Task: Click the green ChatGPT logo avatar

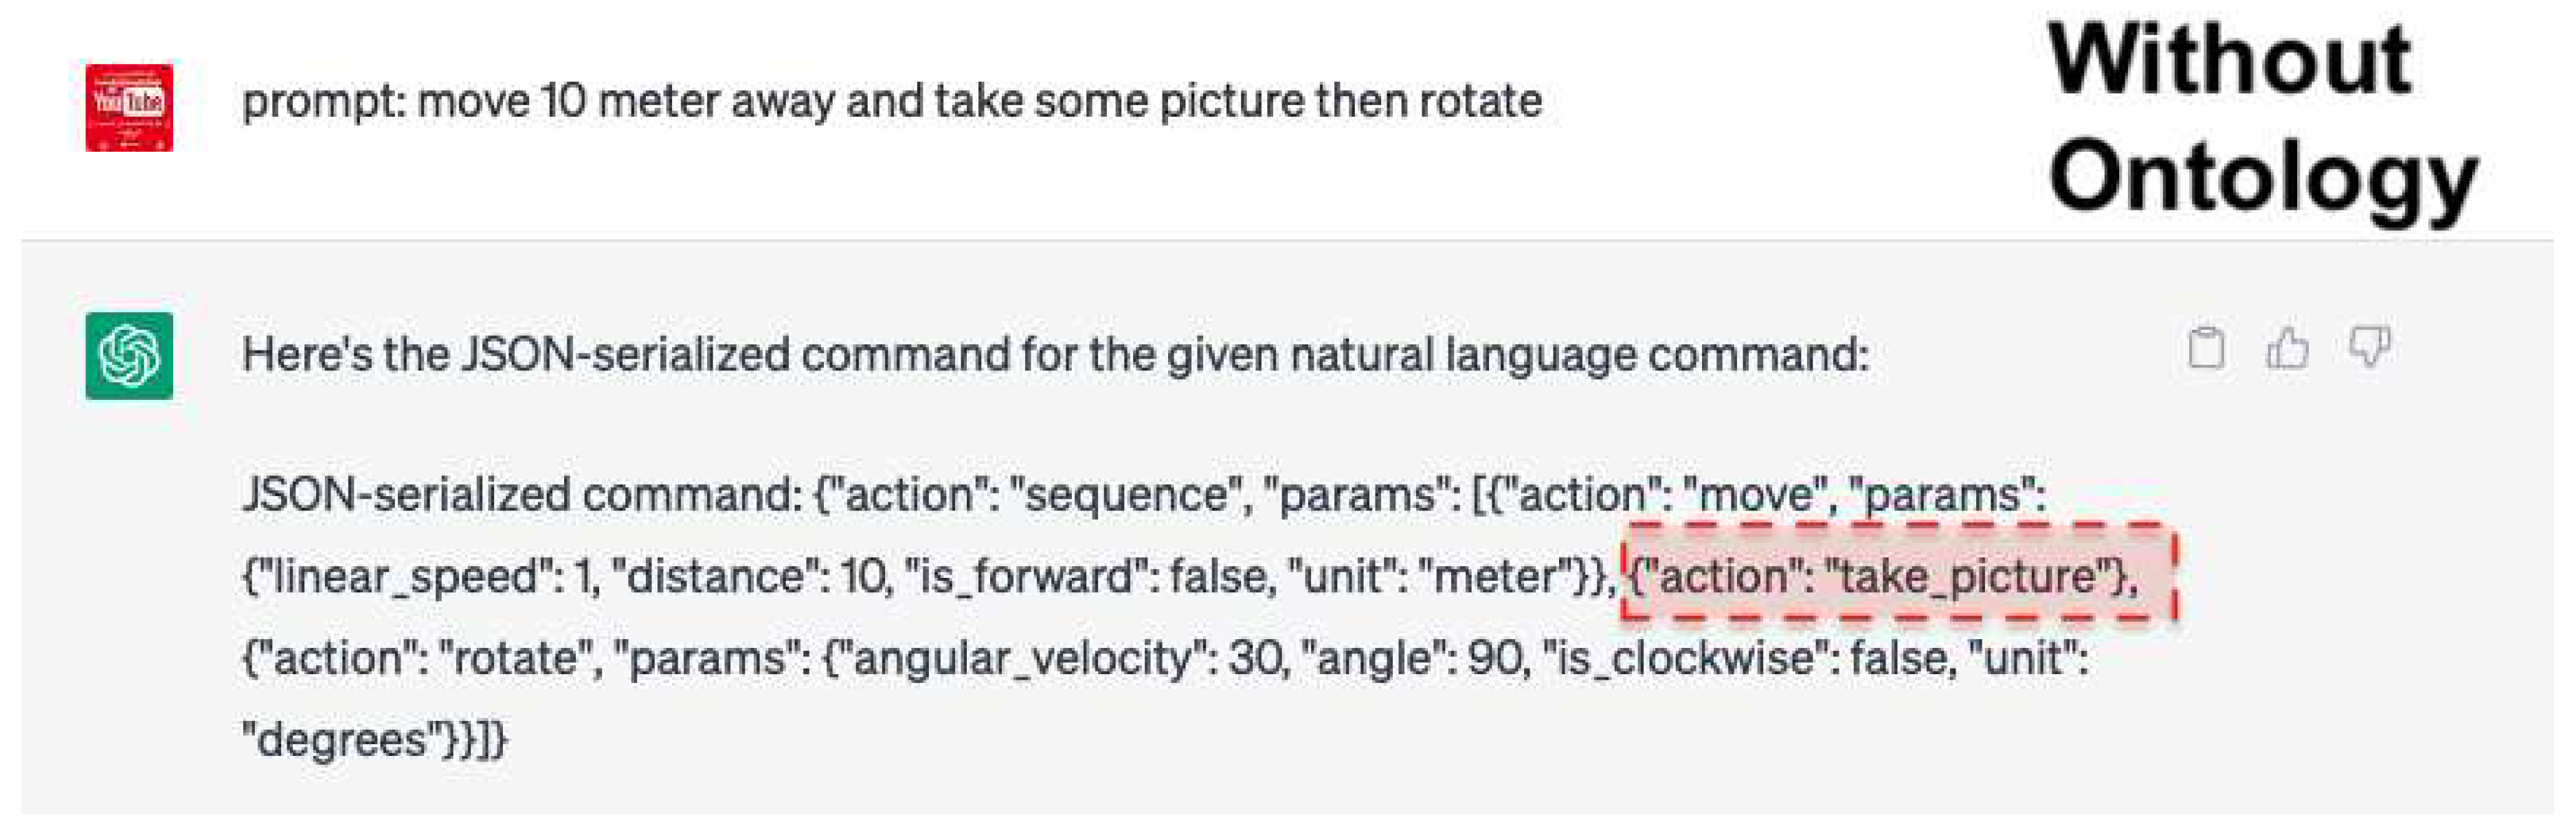Action: (129, 356)
